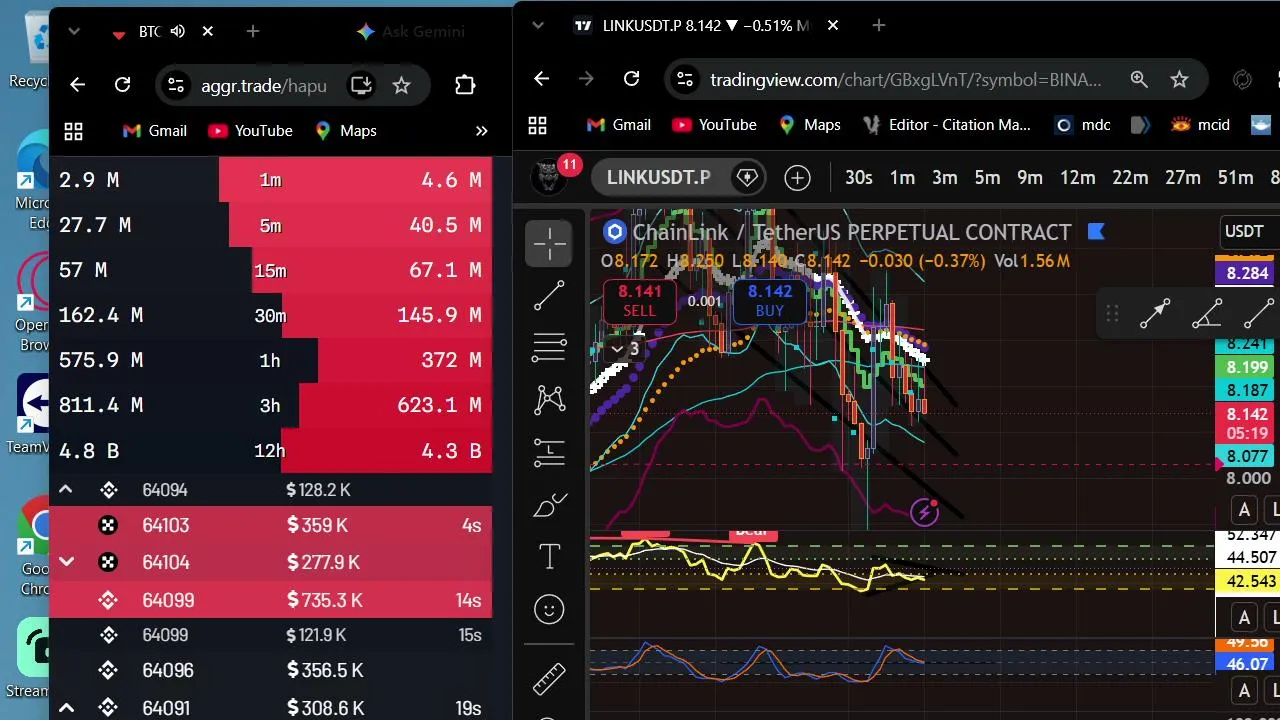Select the 1h volume row
Viewport: 1280px width, 720px height.
click(270, 360)
